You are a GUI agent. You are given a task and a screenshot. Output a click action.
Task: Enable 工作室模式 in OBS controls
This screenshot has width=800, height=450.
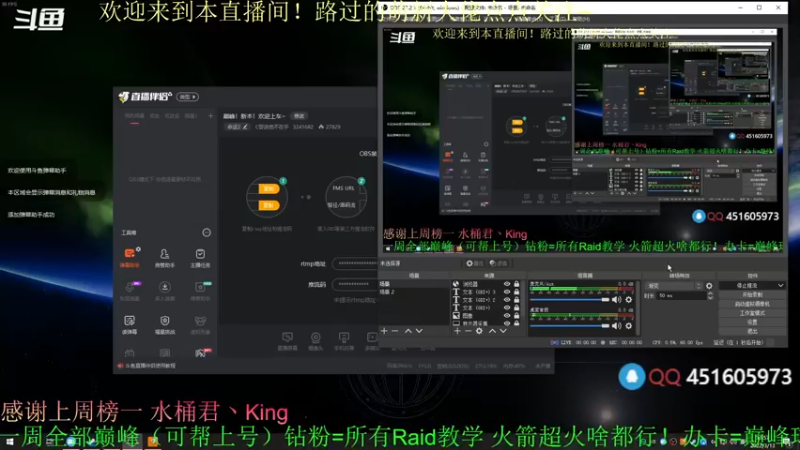(752, 313)
